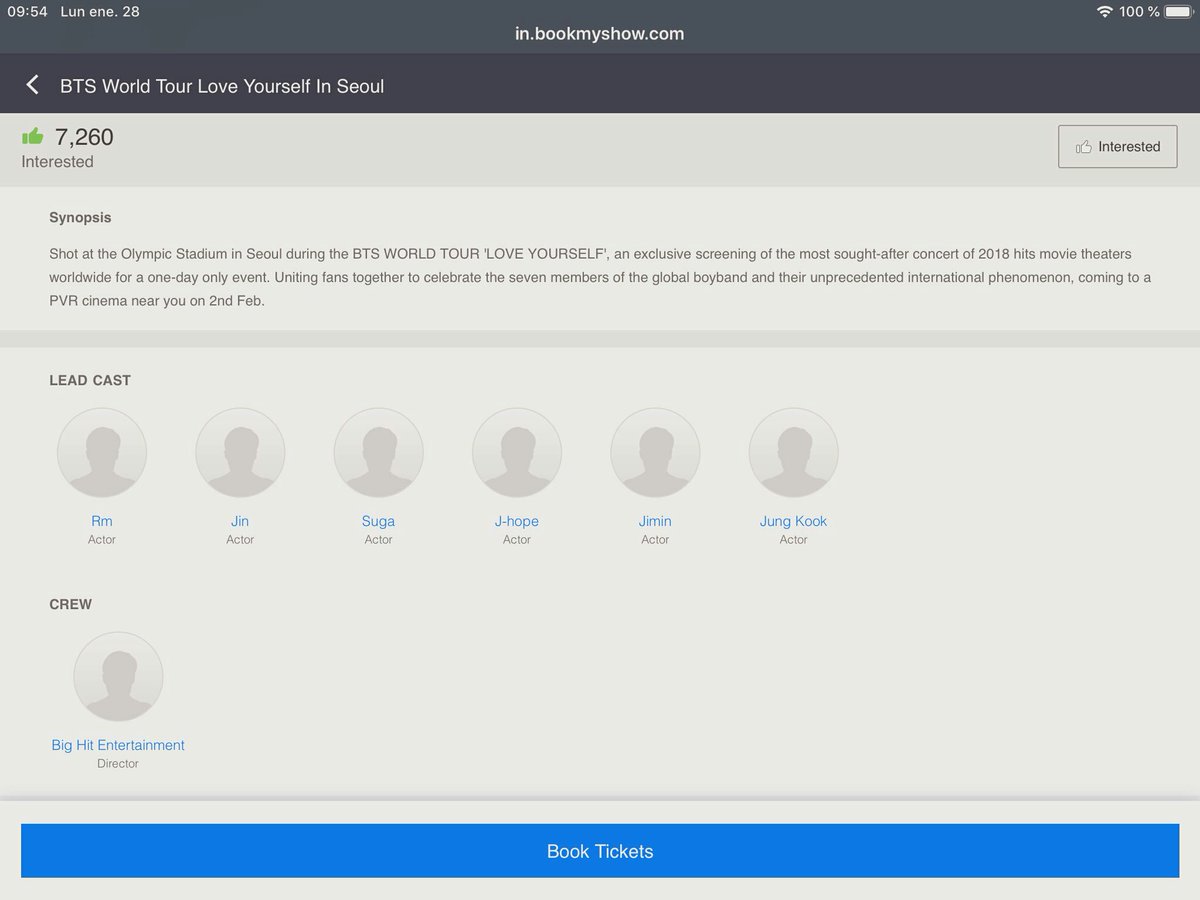Click the Jung Kook name link
The height and width of the screenshot is (900, 1200).
tap(794, 521)
